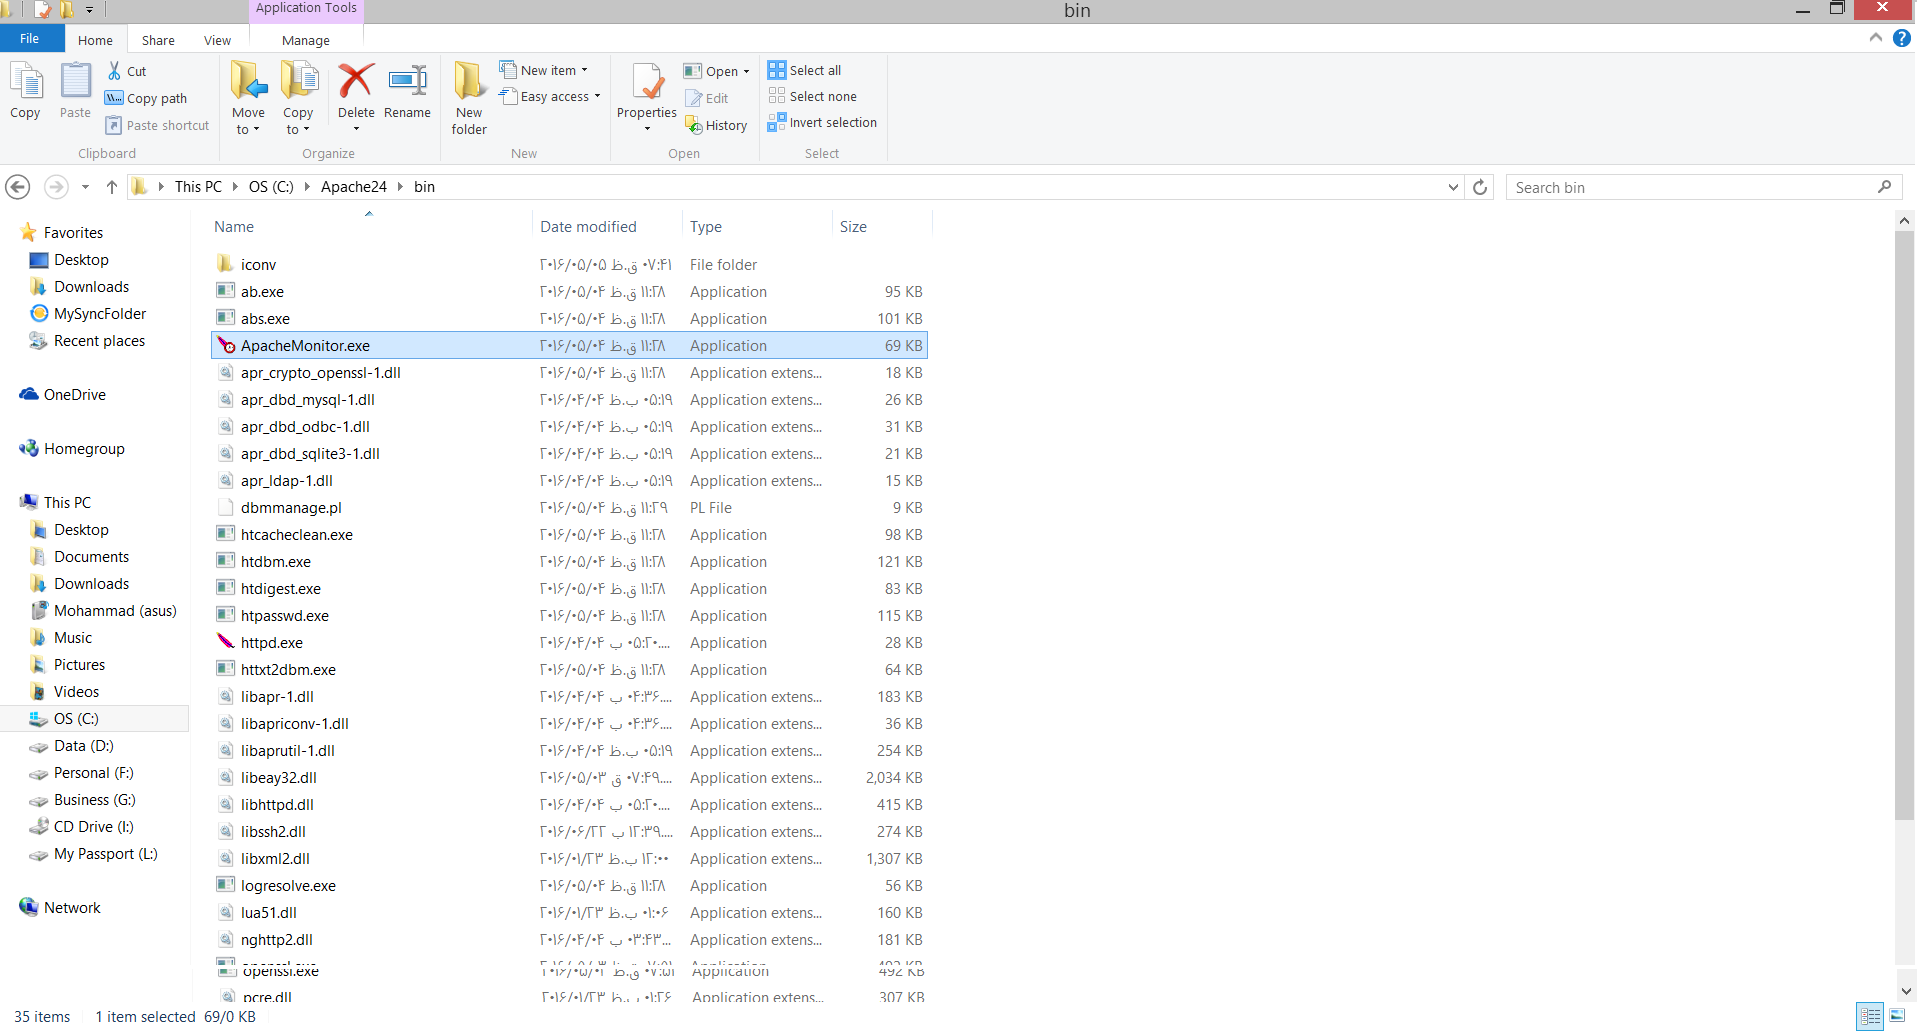Image resolution: width=1917 pixels, height=1031 pixels.
Task: Sort by the Size column header
Action: click(882, 227)
